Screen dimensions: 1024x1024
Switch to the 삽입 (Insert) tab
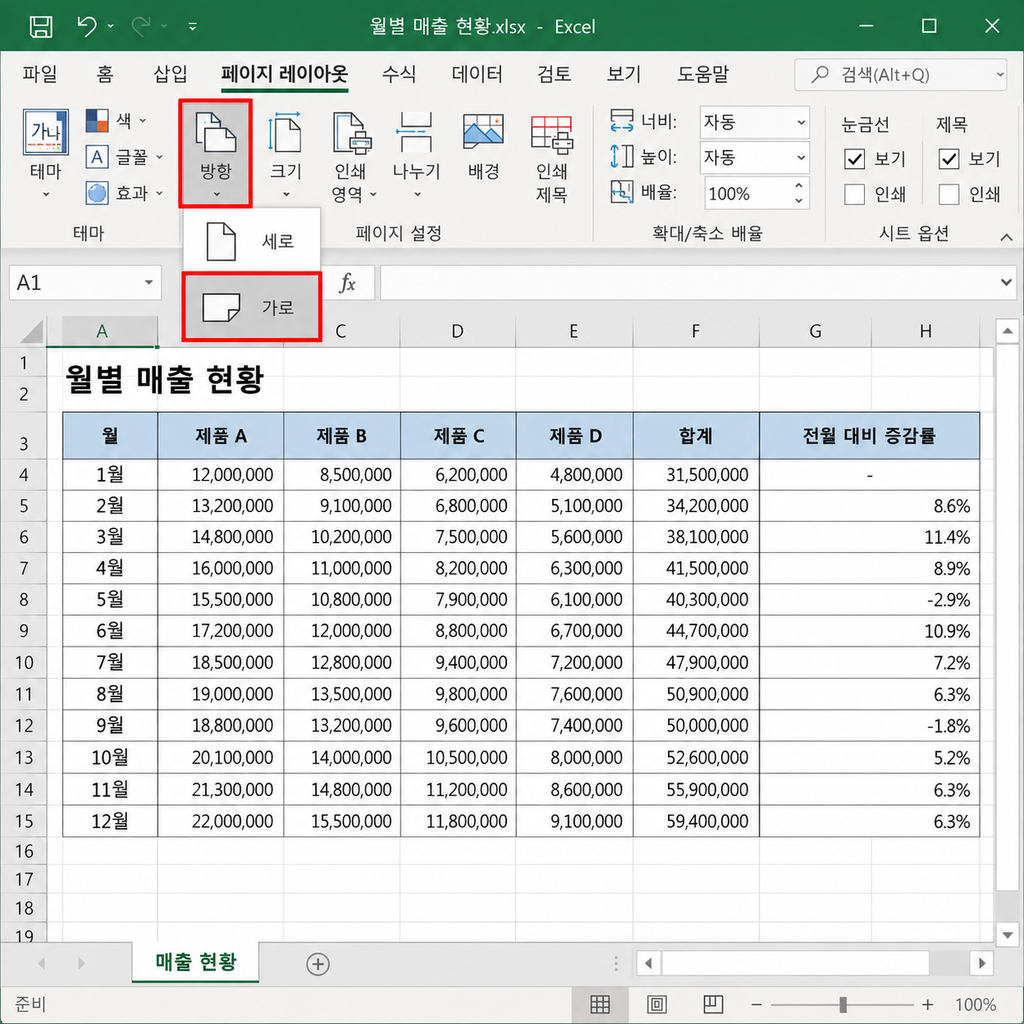pyautogui.click(x=170, y=74)
